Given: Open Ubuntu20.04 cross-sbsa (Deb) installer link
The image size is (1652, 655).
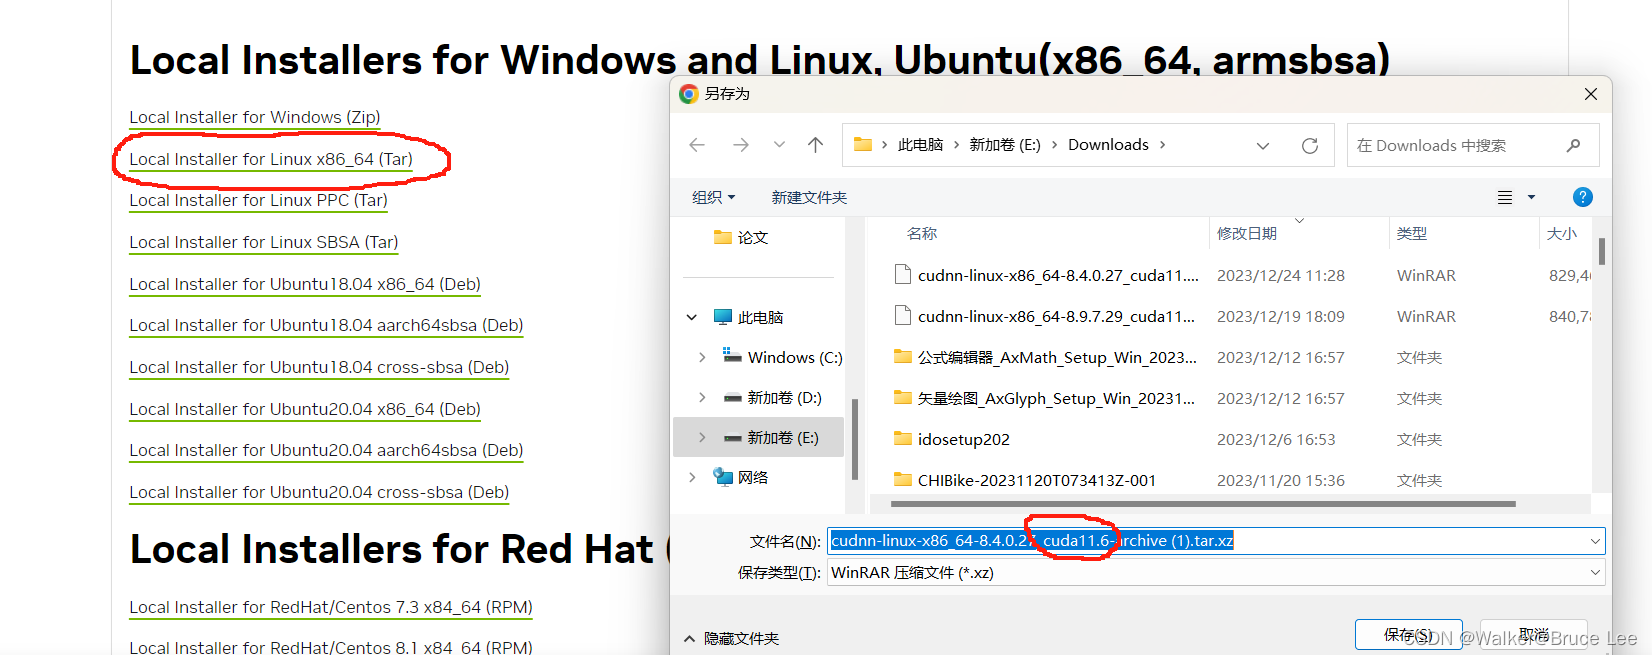Looking at the screenshot, I should coord(319,492).
